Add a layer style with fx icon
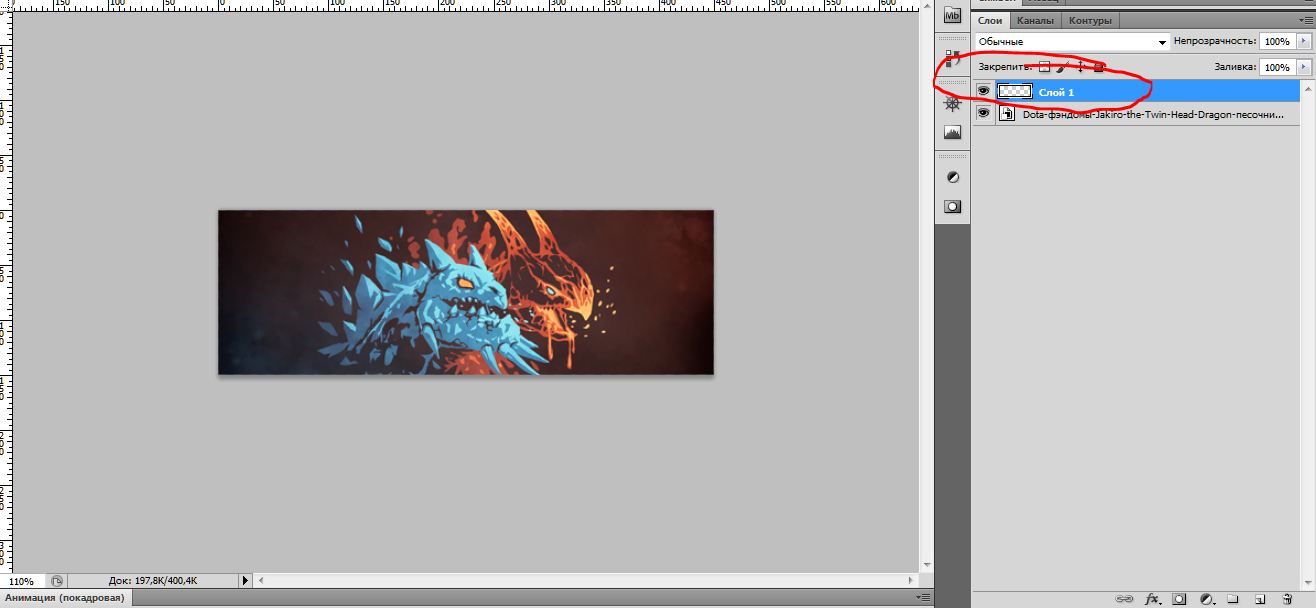Viewport: 1316px width, 608px height. [x=1152, y=599]
